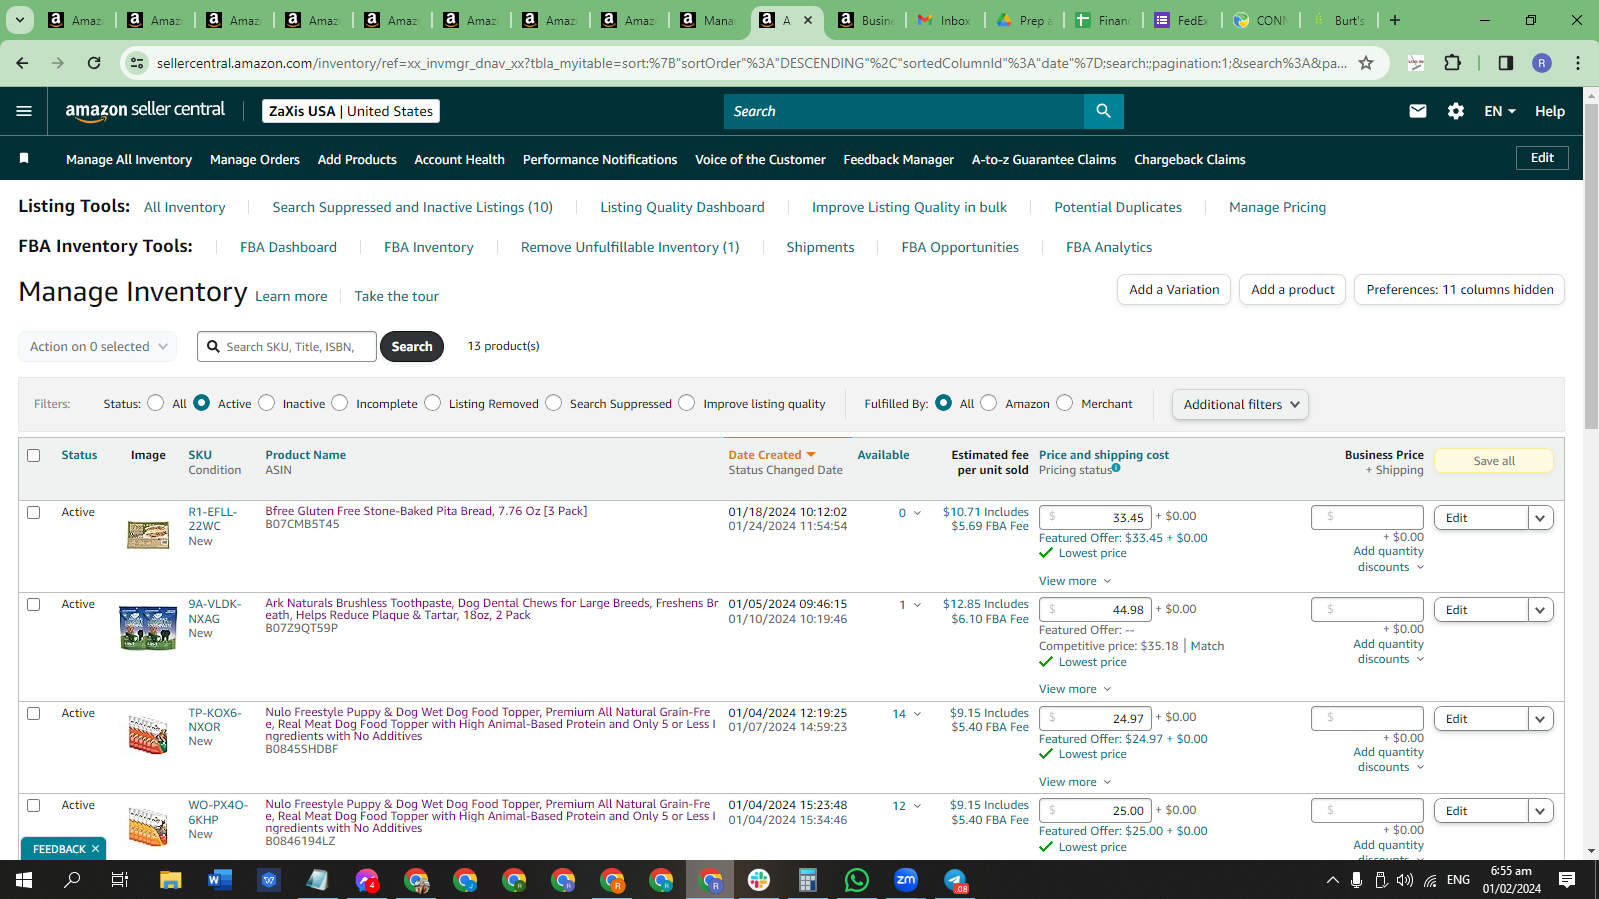Open Preferences: 11 columns hidden
The image size is (1599, 899).
coord(1459,290)
